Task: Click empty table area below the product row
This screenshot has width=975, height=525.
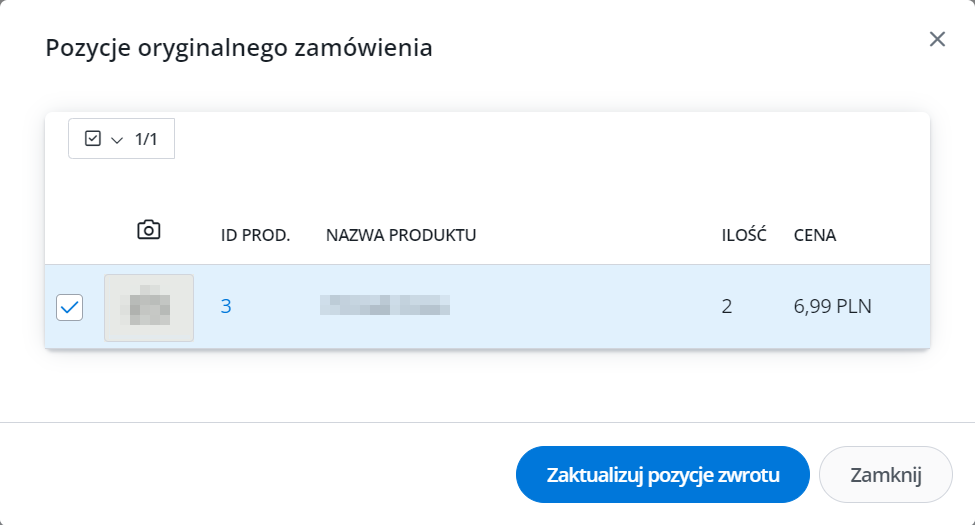Action: pos(488,384)
